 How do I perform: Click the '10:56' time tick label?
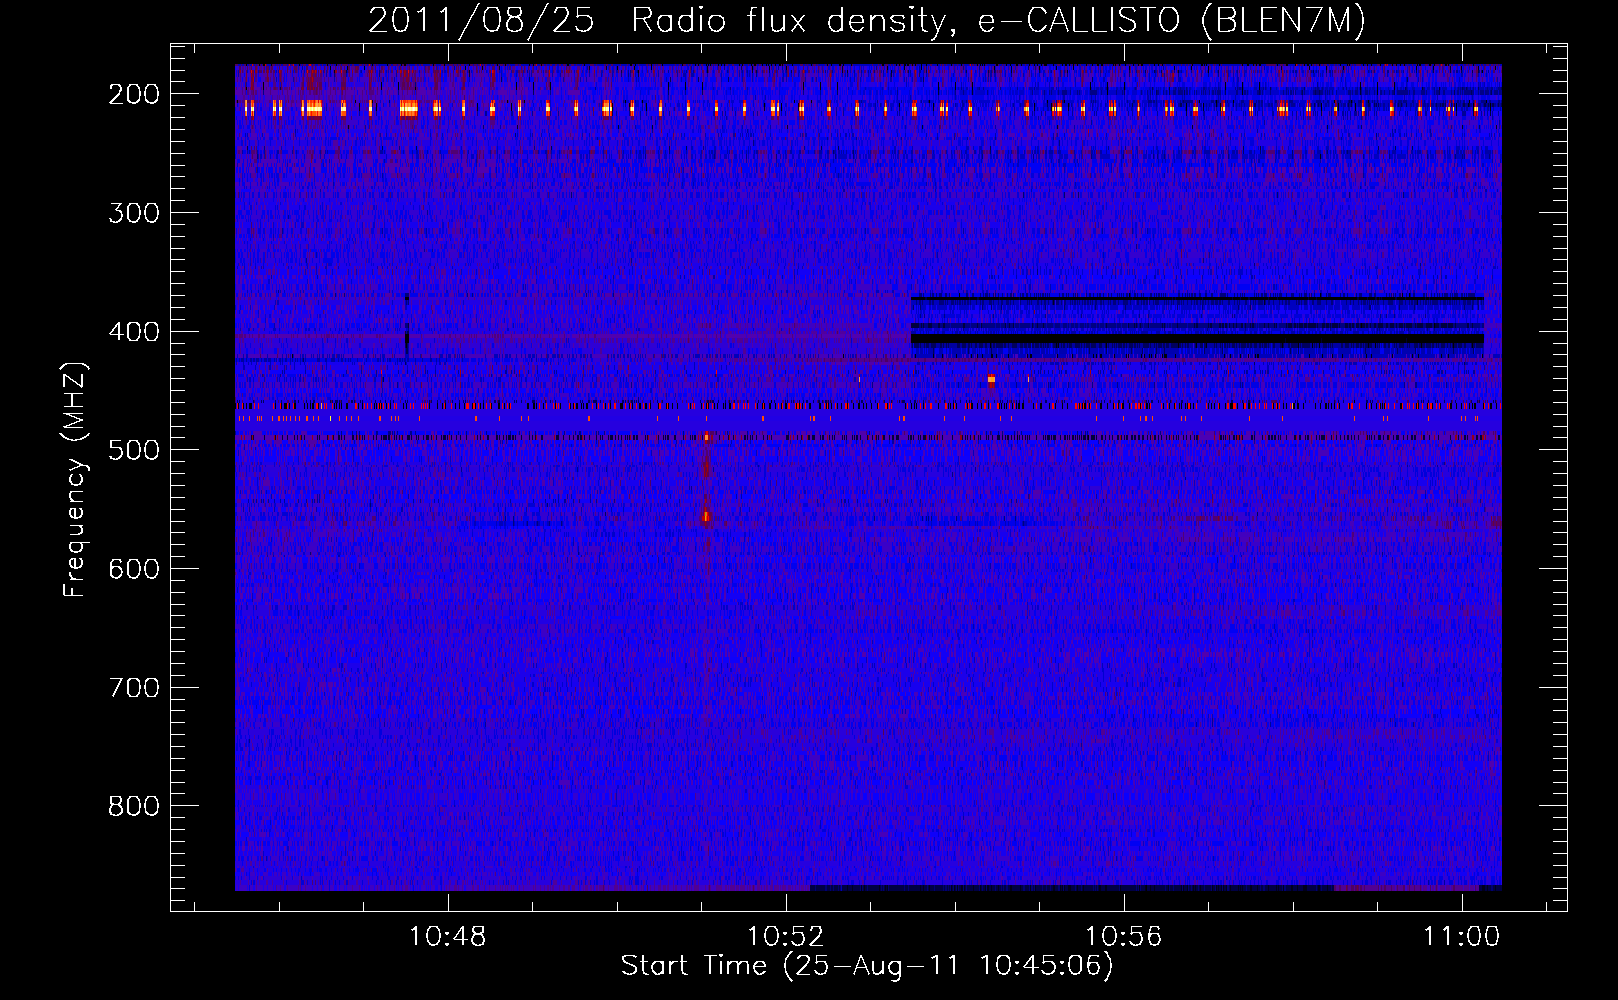(1124, 937)
